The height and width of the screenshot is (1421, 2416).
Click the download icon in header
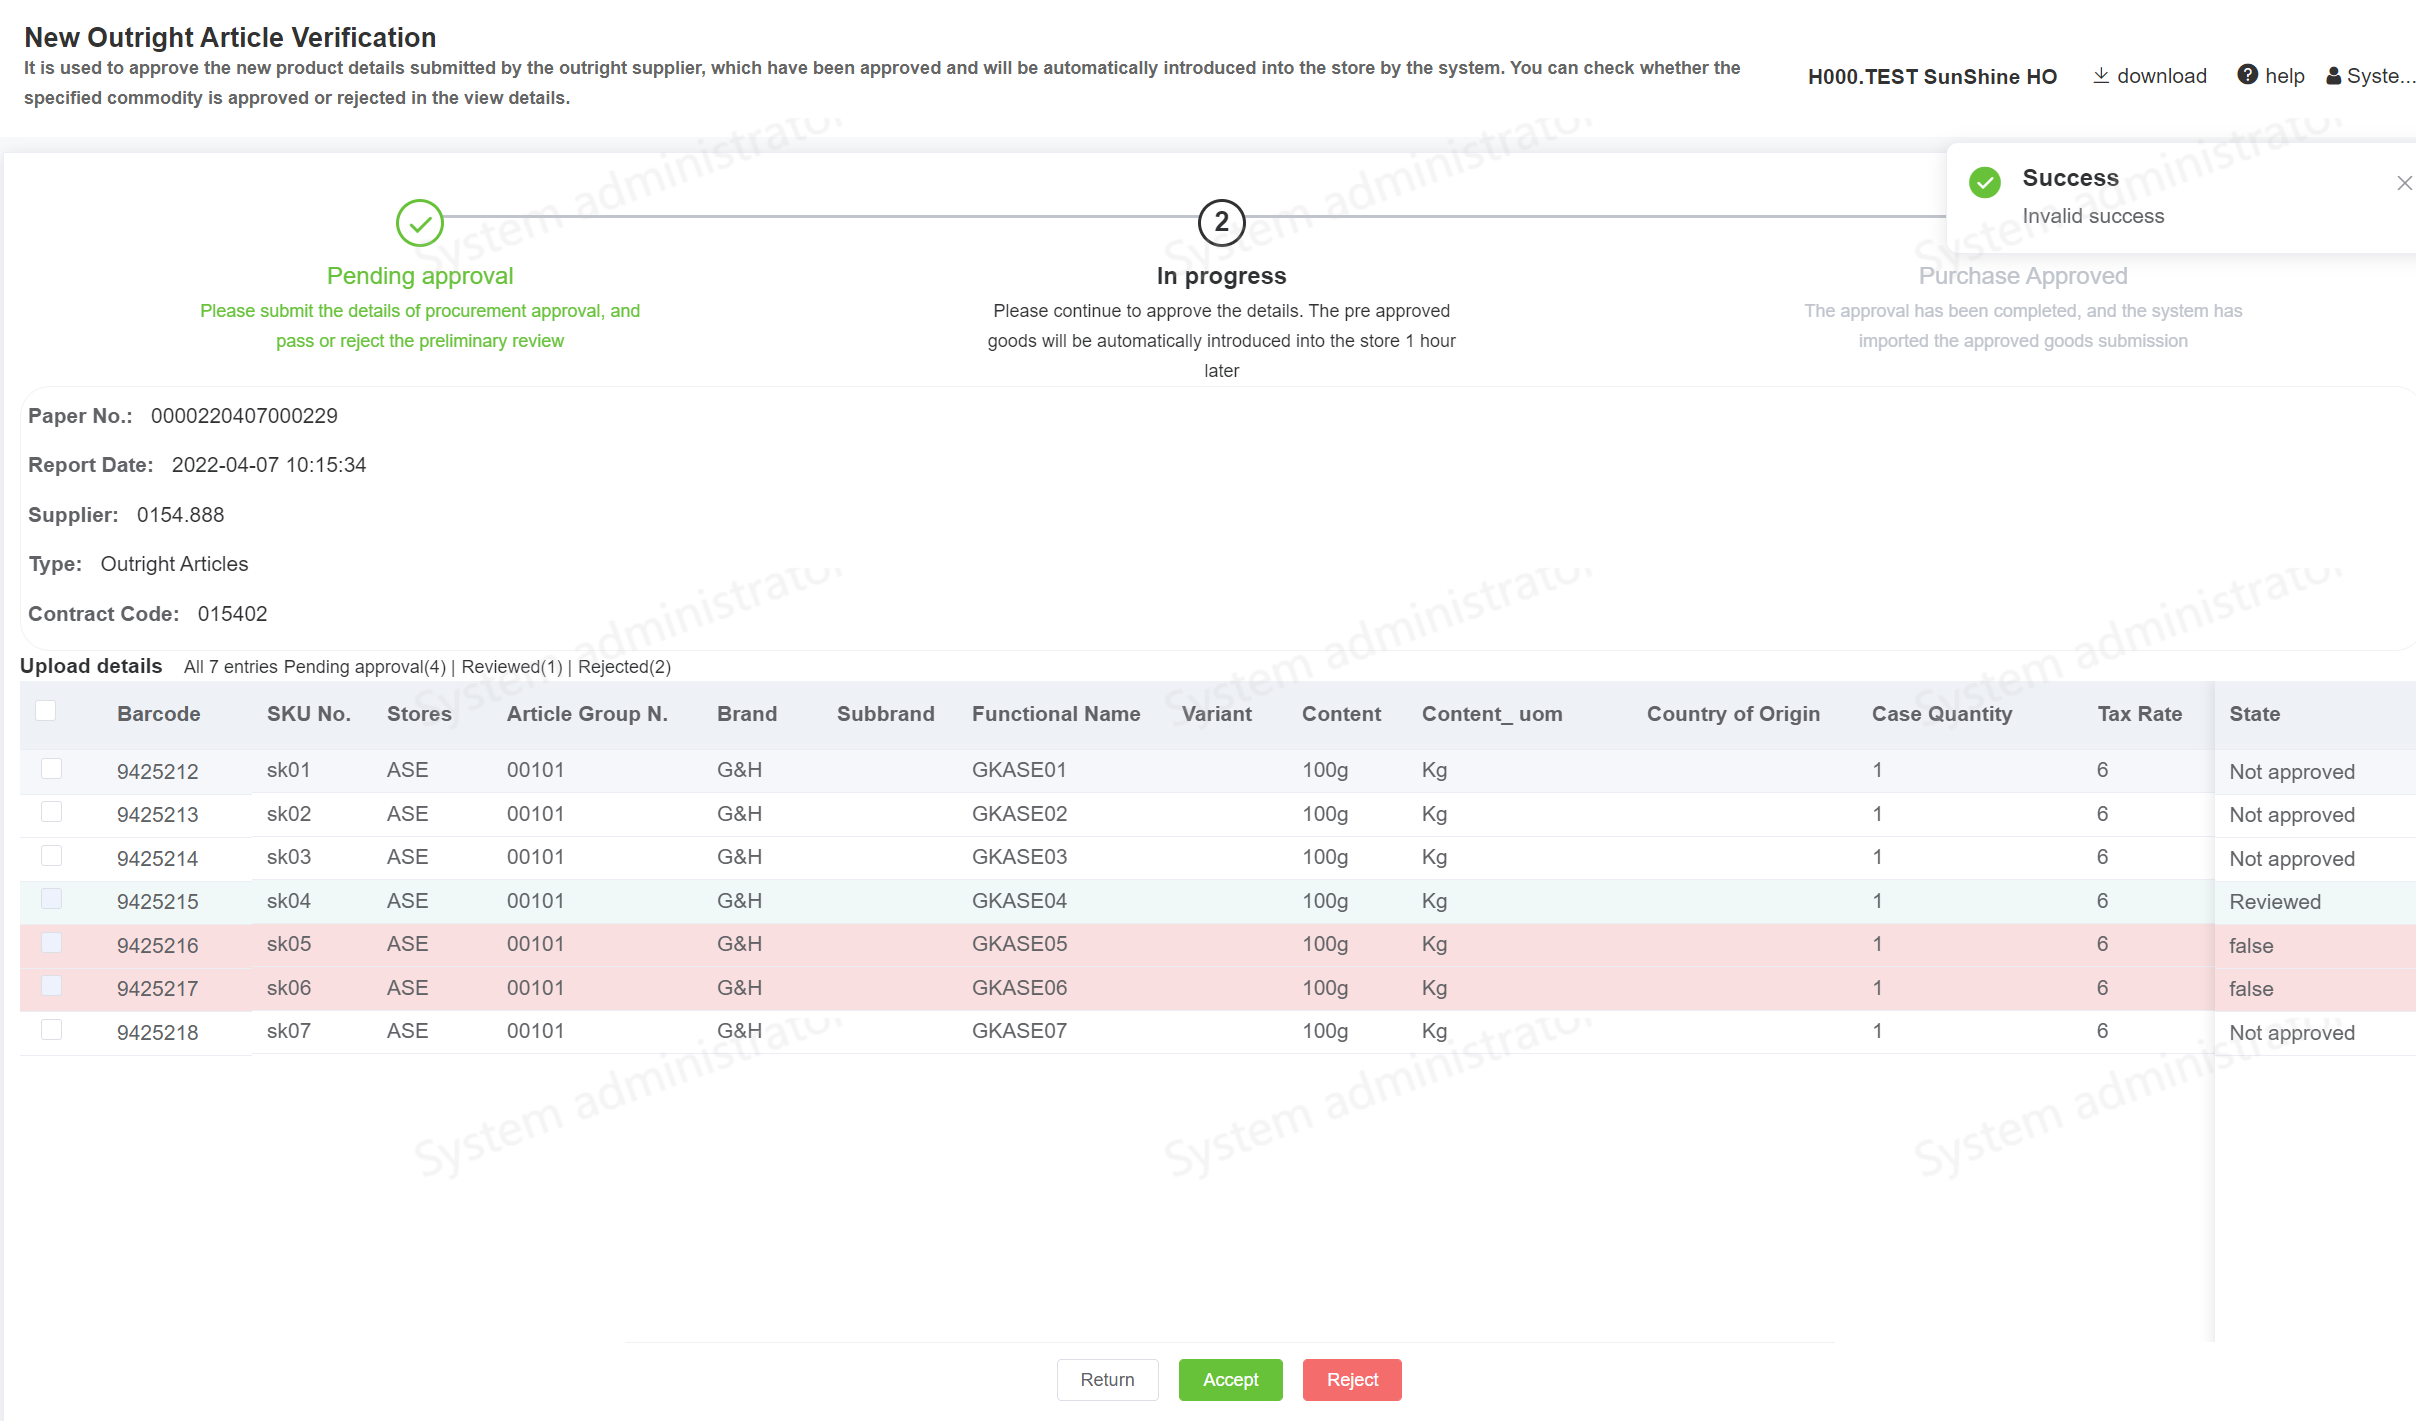[x=2101, y=76]
